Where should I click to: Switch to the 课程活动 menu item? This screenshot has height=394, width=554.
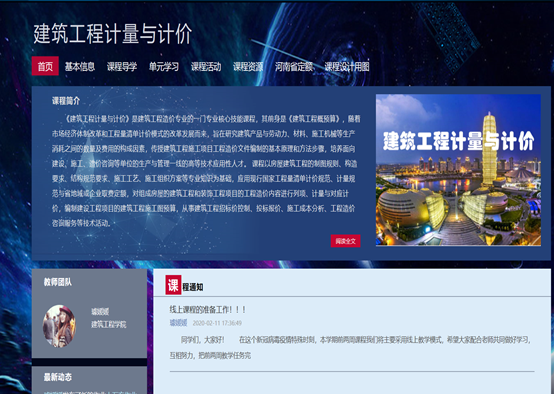pos(206,66)
